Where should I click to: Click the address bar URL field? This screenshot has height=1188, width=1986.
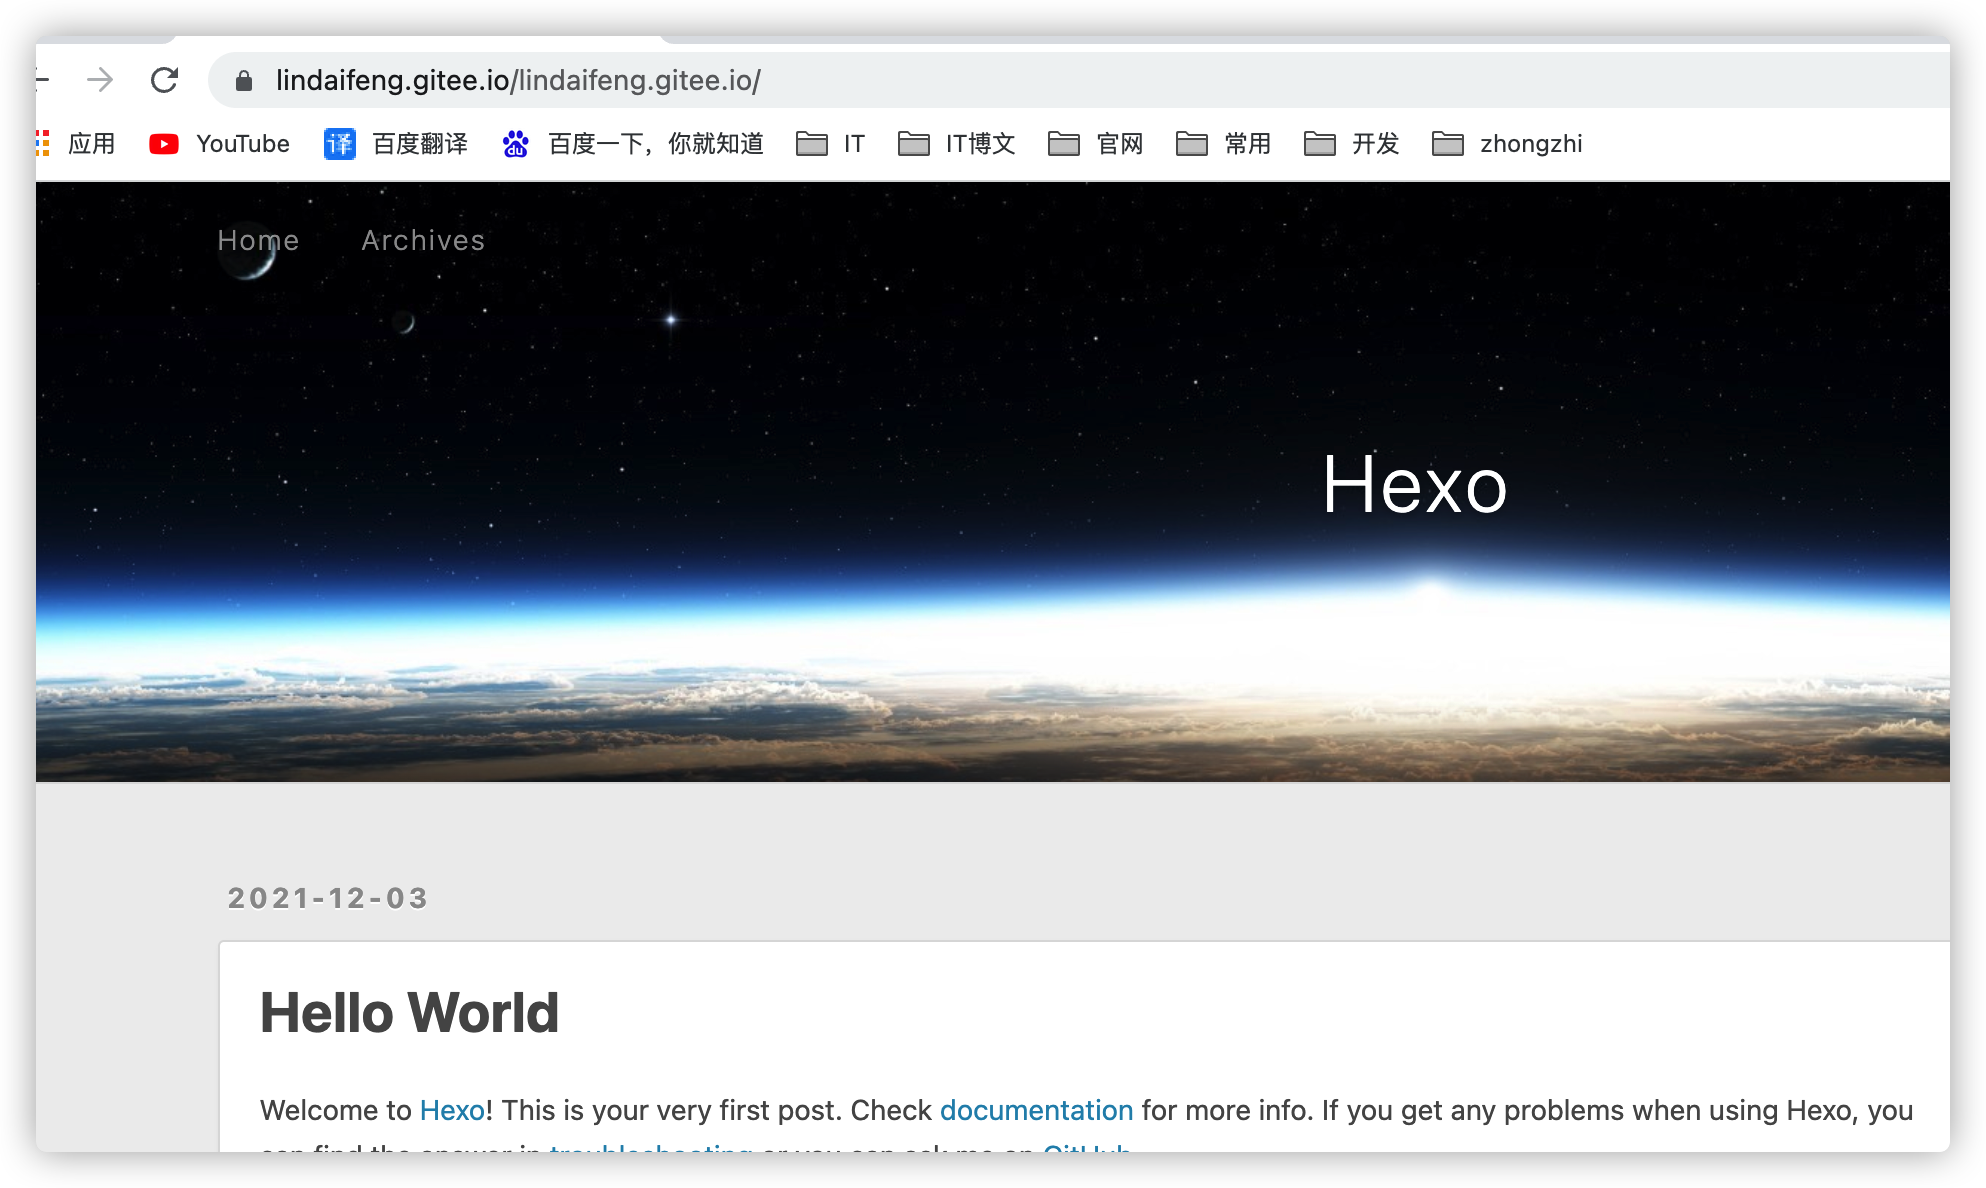pyautogui.click(x=1080, y=80)
